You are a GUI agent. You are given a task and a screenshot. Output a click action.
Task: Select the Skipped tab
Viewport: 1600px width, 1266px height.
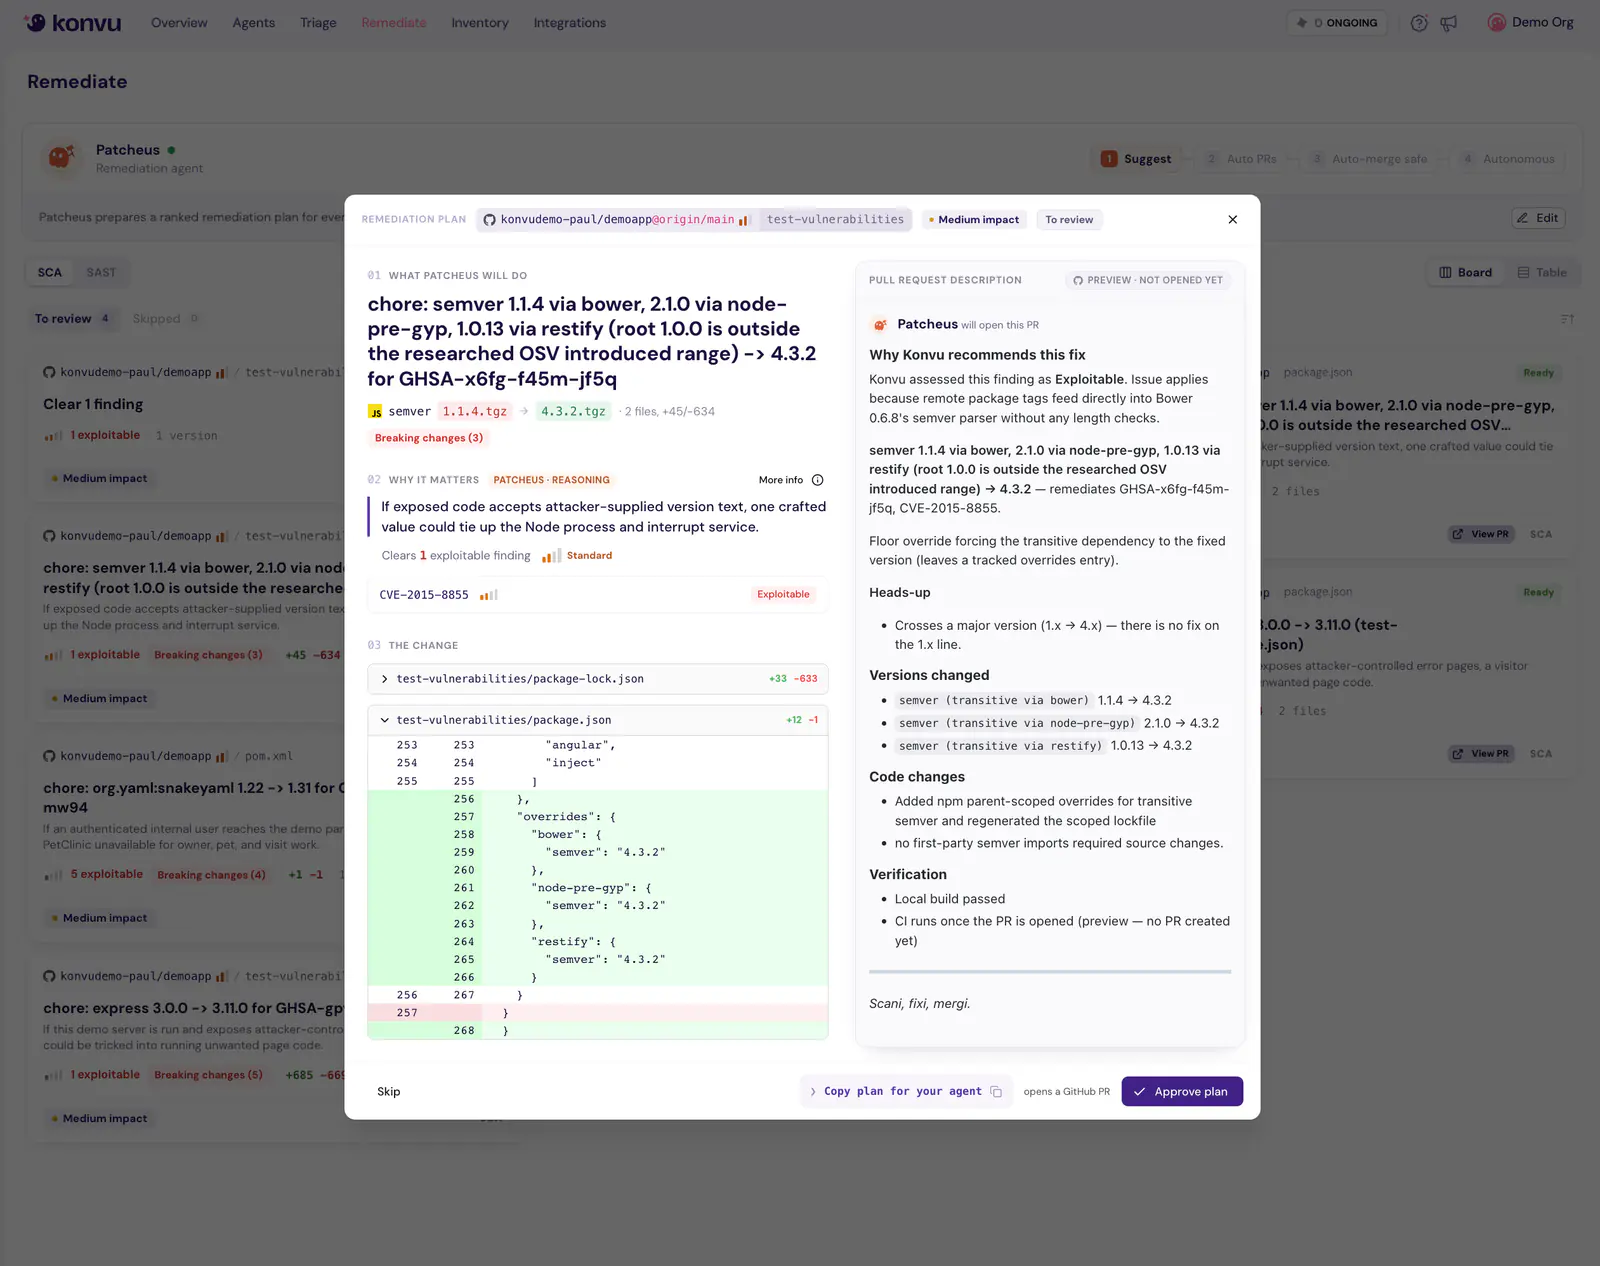165,319
